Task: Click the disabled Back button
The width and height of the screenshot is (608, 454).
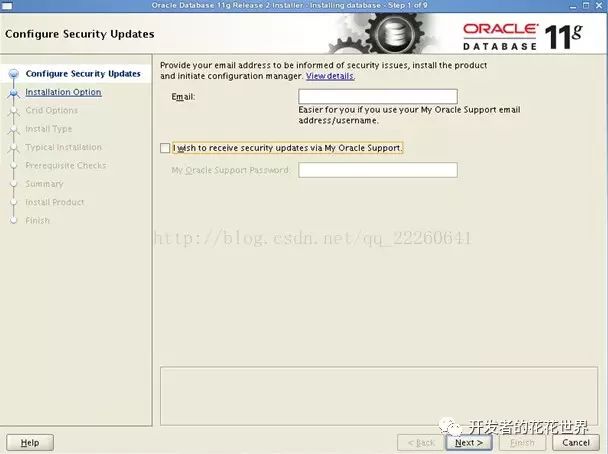Action: coord(421,442)
